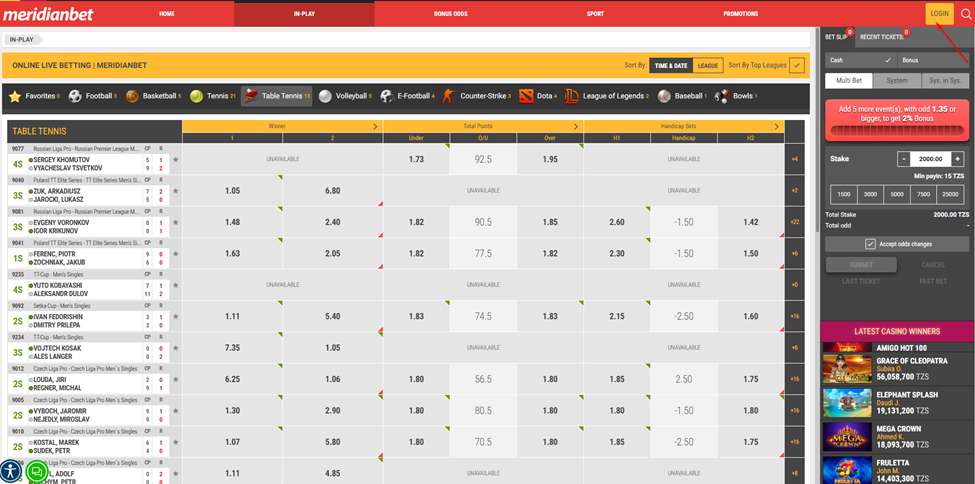Set stake preset to 5000

point(897,194)
